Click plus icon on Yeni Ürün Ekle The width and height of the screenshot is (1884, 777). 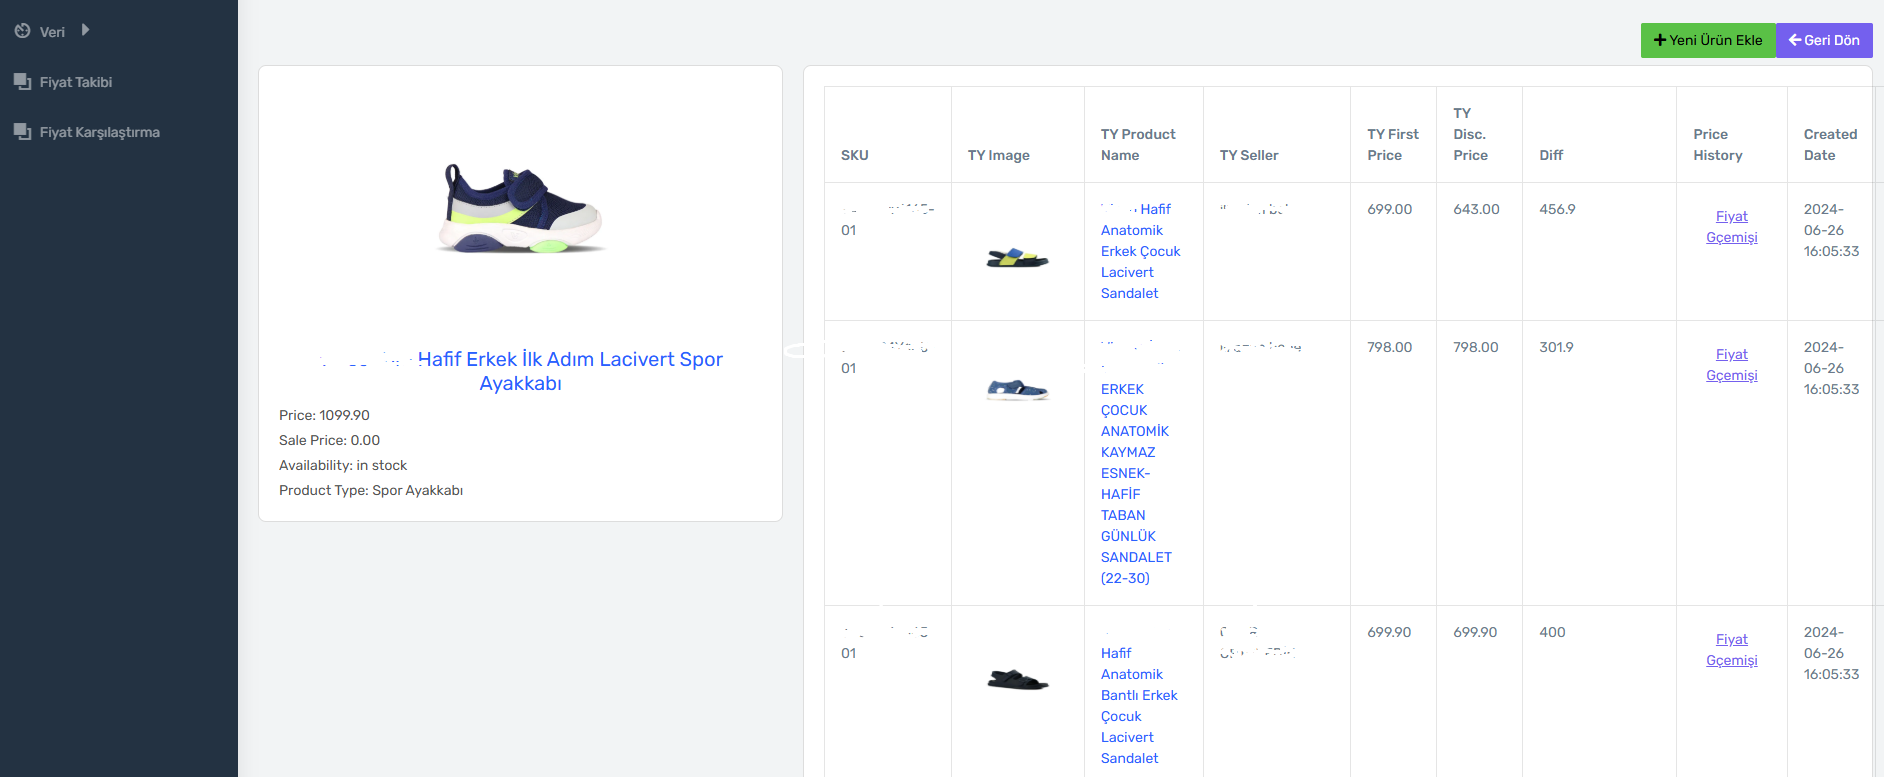pyautogui.click(x=1660, y=40)
